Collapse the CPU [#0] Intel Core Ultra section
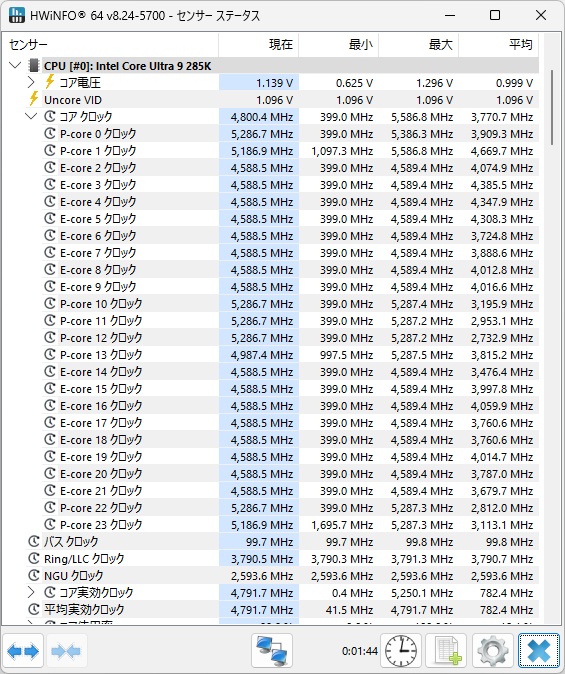Viewport: 565px width, 674px height. (15, 65)
